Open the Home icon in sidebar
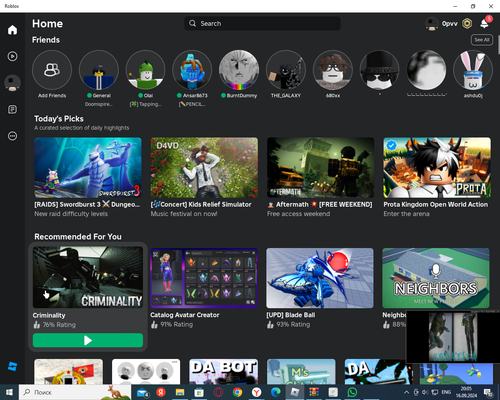Screen dimensions: 500x400 coord(12,30)
